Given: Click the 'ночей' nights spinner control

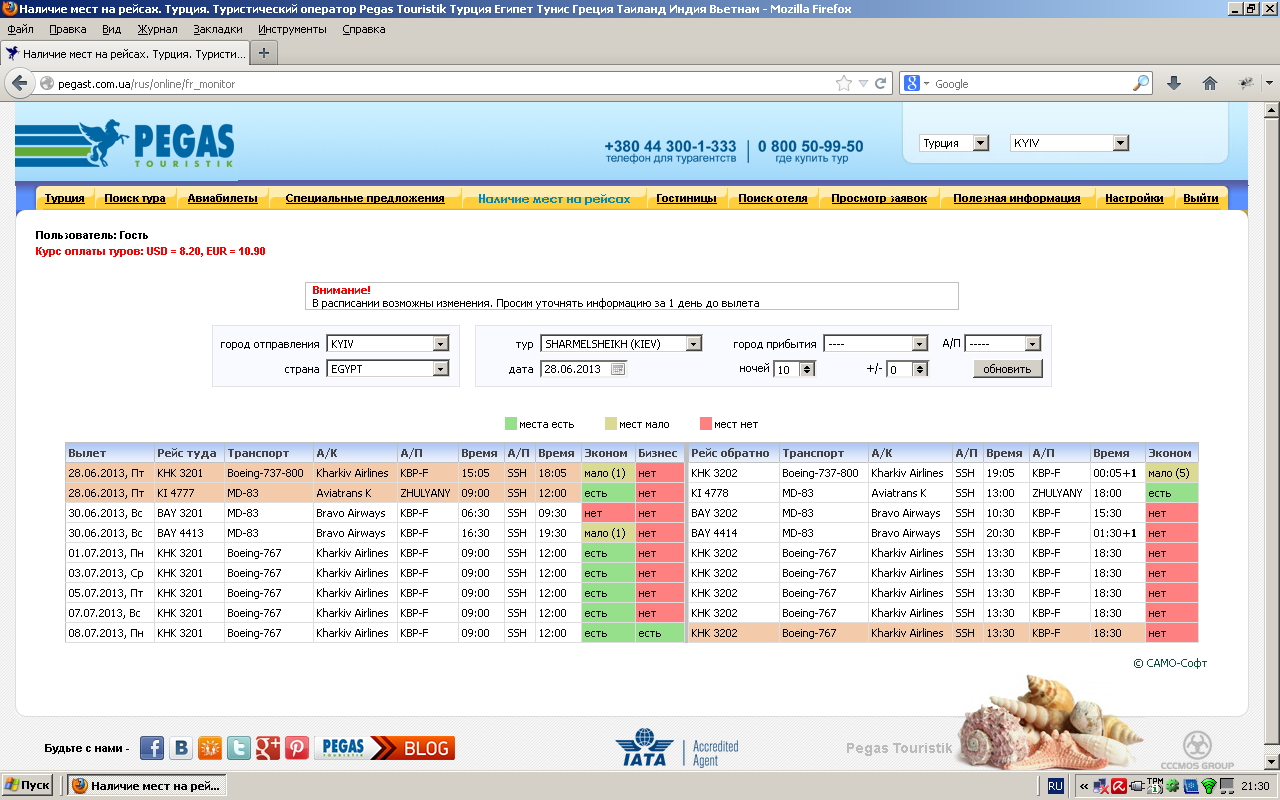Looking at the screenshot, I should [807, 369].
